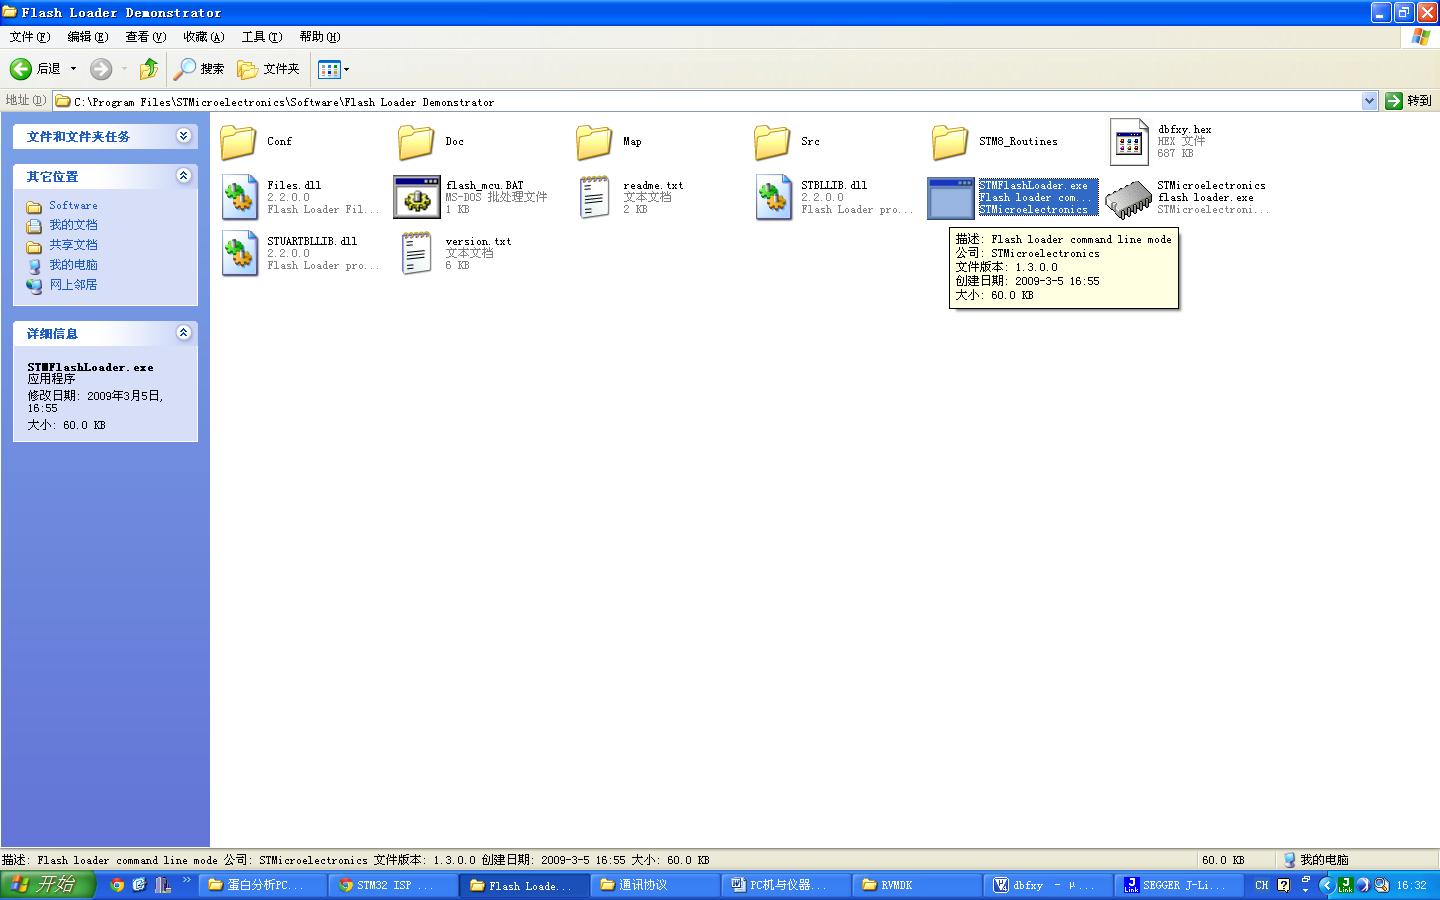The width and height of the screenshot is (1440, 900).
Task: Open the 查看(V) menu
Action: point(146,37)
